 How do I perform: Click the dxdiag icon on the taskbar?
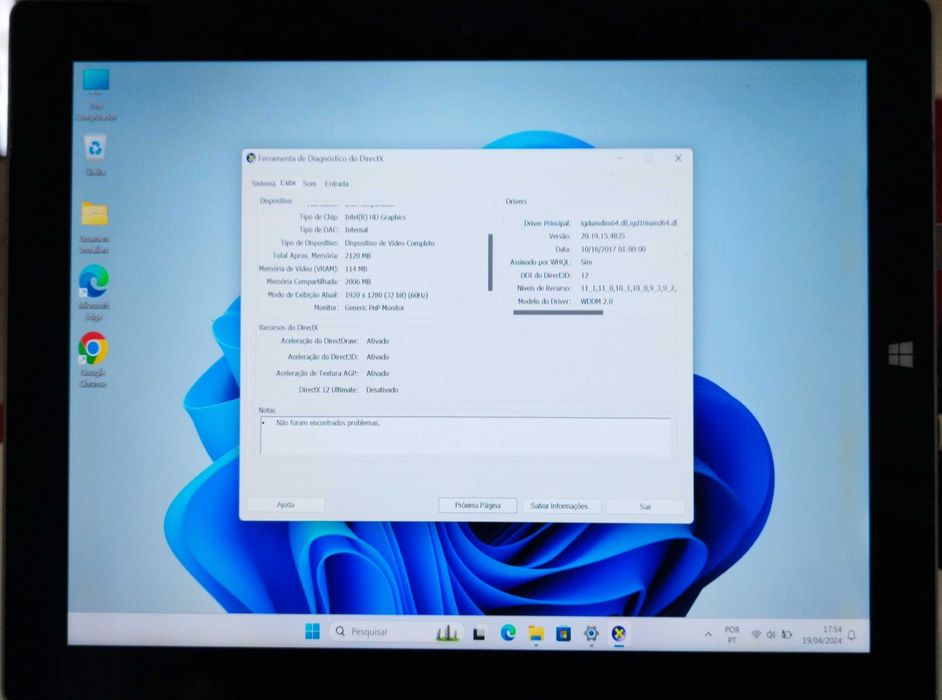[x=619, y=633]
